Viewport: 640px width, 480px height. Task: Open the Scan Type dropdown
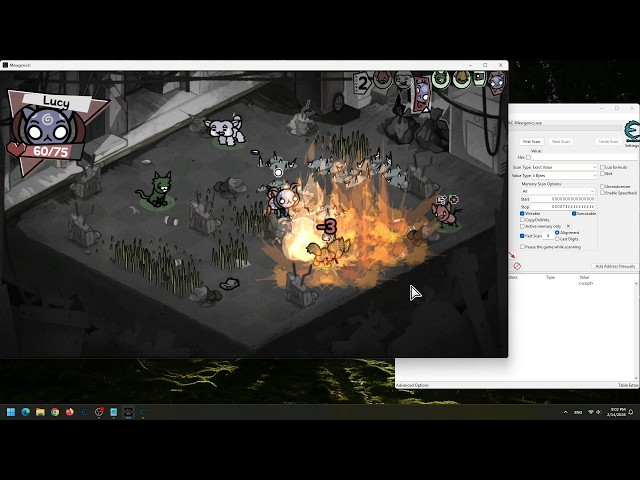(564, 167)
